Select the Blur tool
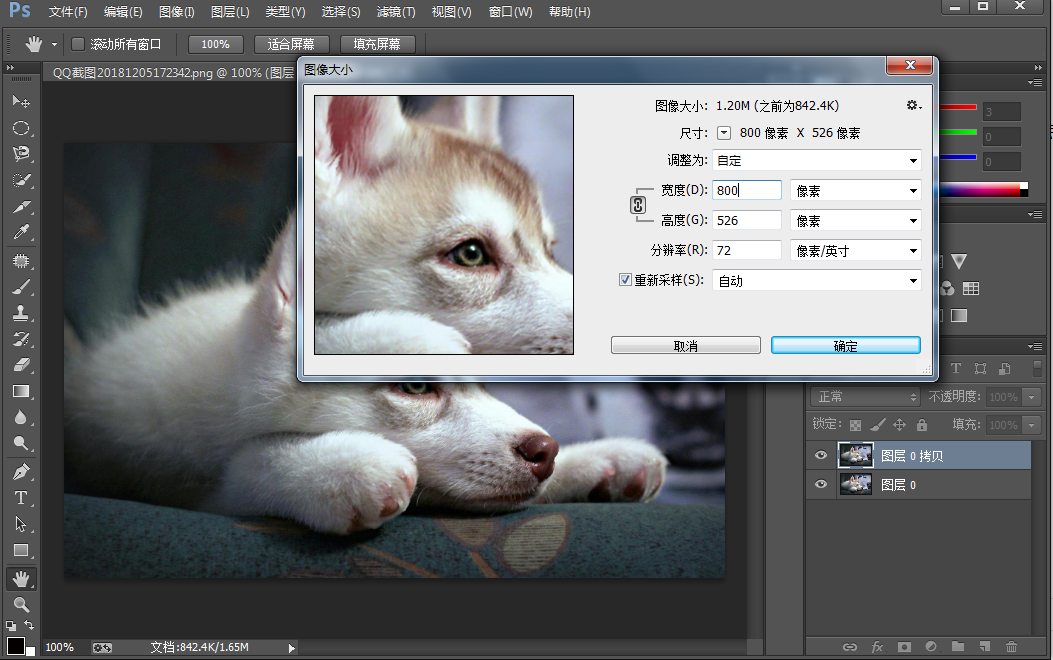The image size is (1053, 660). [21, 417]
